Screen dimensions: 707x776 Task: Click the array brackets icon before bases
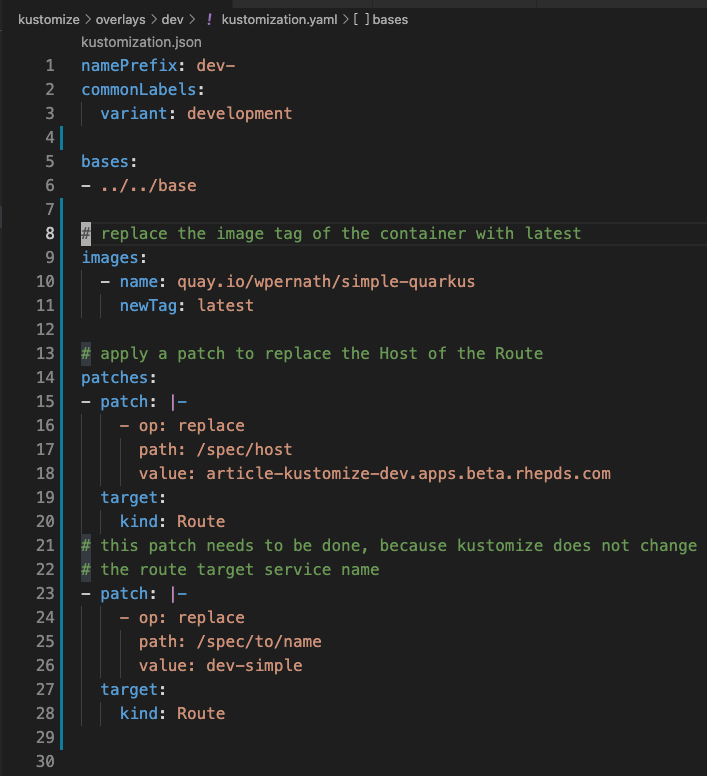361,20
